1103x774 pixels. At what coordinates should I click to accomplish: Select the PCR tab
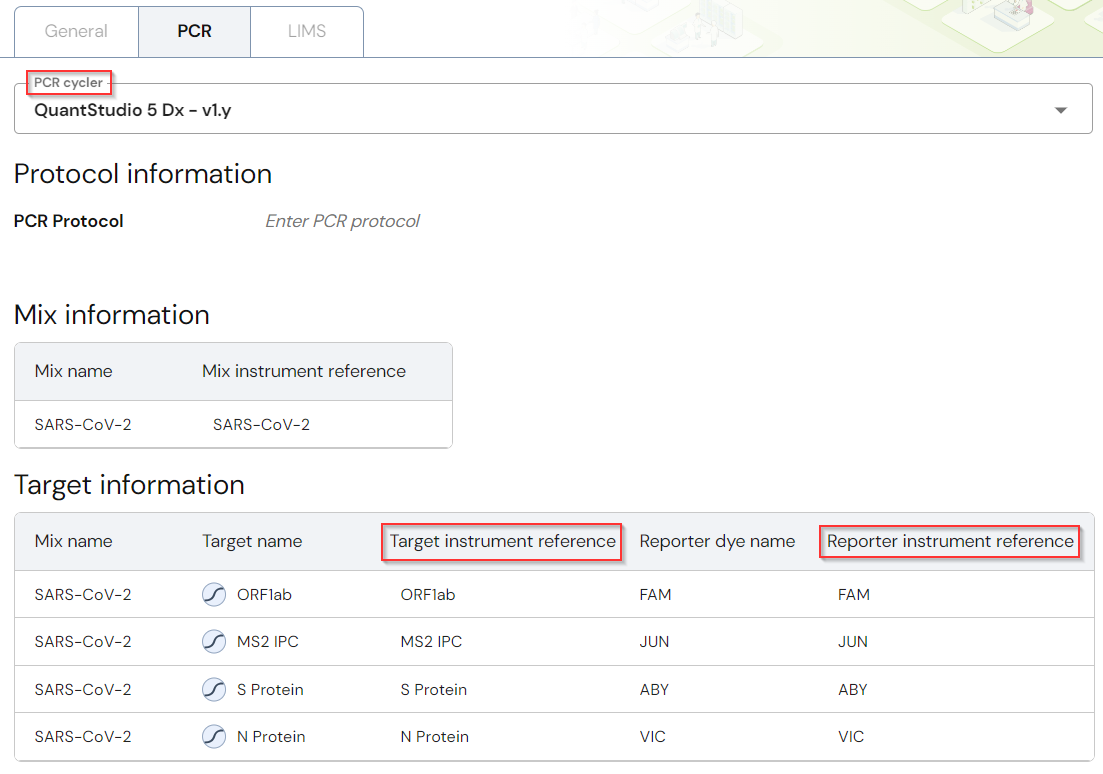[x=195, y=32]
